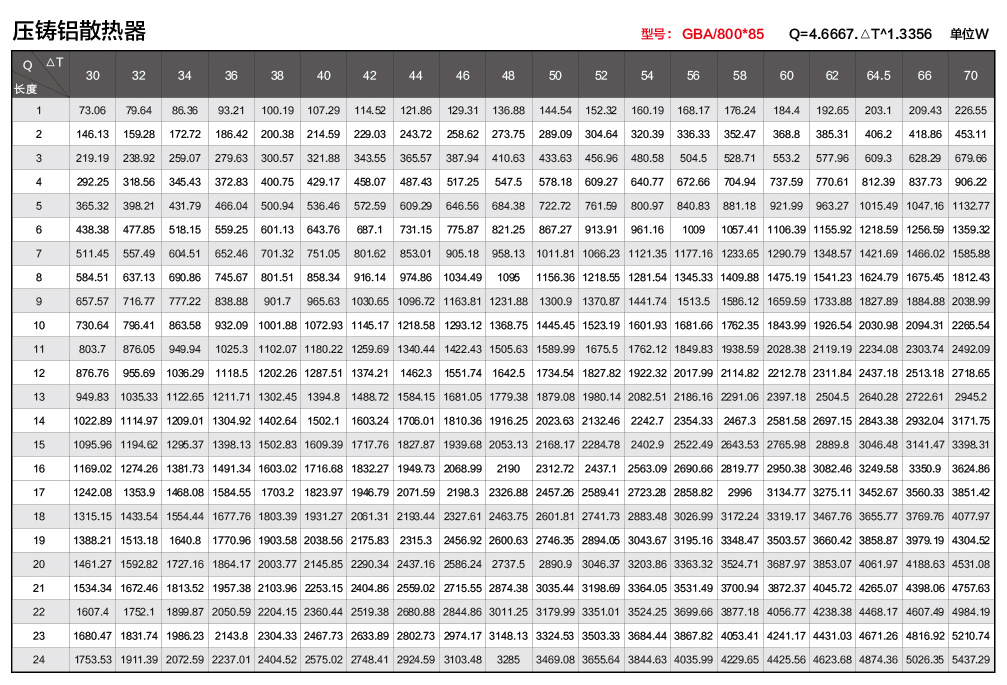Click row label 12 in the 长度 column
The image size is (1007, 685).
(39, 373)
